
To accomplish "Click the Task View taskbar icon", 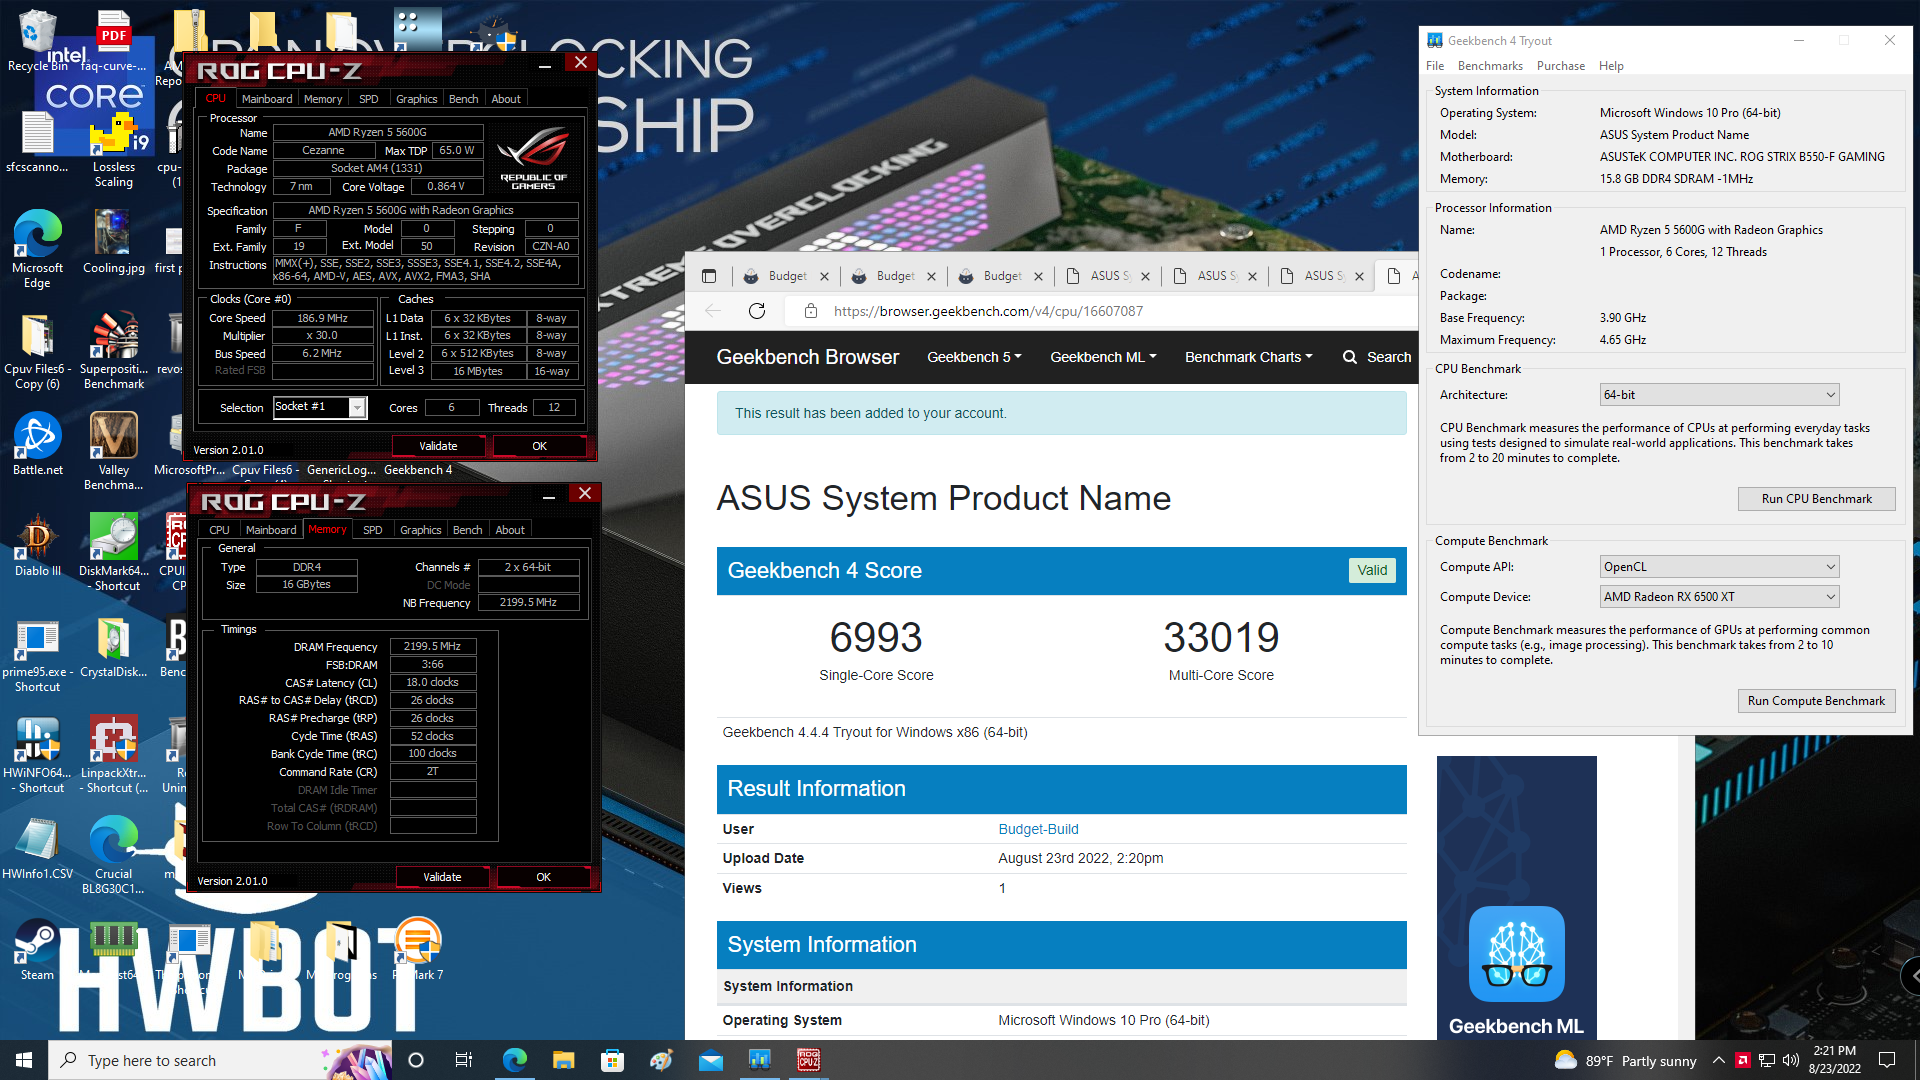I will pos(463,1060).
